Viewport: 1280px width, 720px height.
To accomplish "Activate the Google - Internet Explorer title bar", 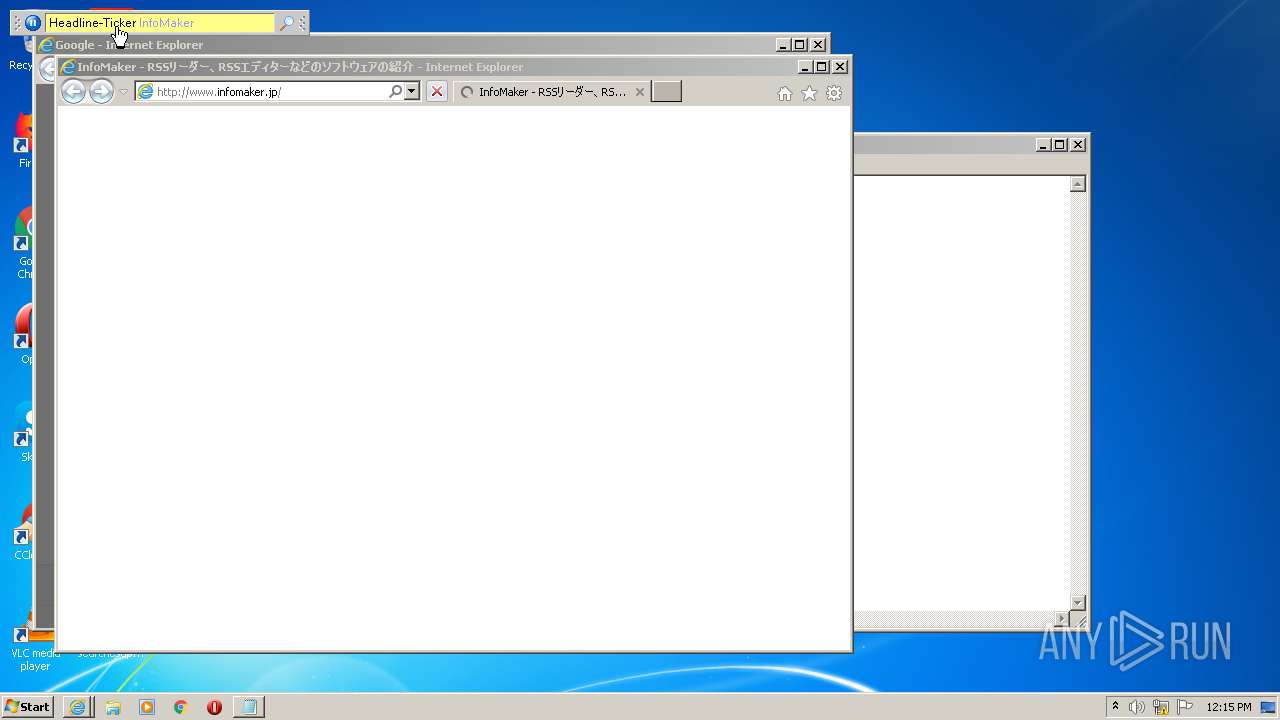I will tap(408, 45).
